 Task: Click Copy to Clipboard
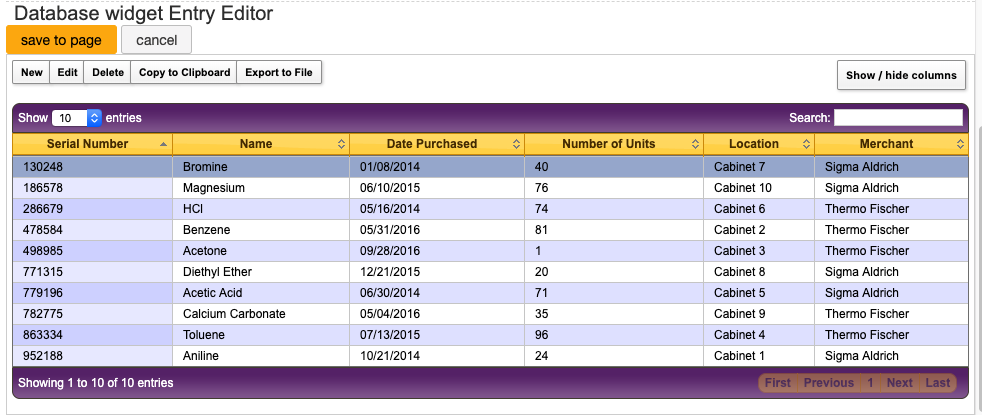click(184, 72)
